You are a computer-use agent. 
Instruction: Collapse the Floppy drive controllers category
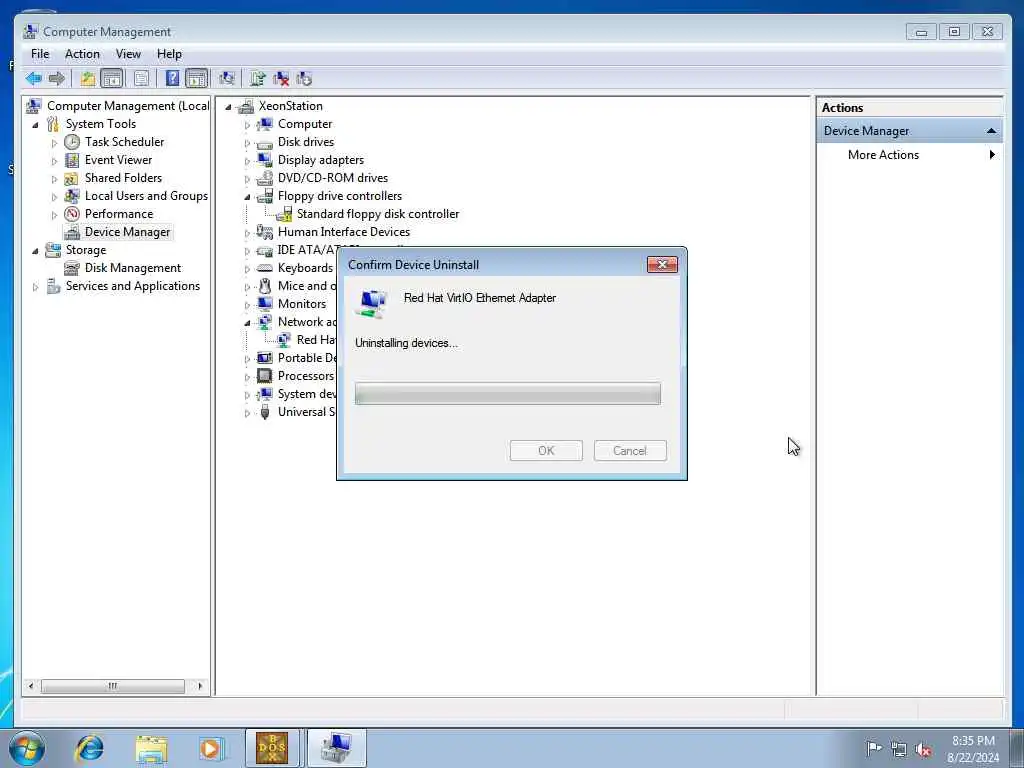(247, 197)
